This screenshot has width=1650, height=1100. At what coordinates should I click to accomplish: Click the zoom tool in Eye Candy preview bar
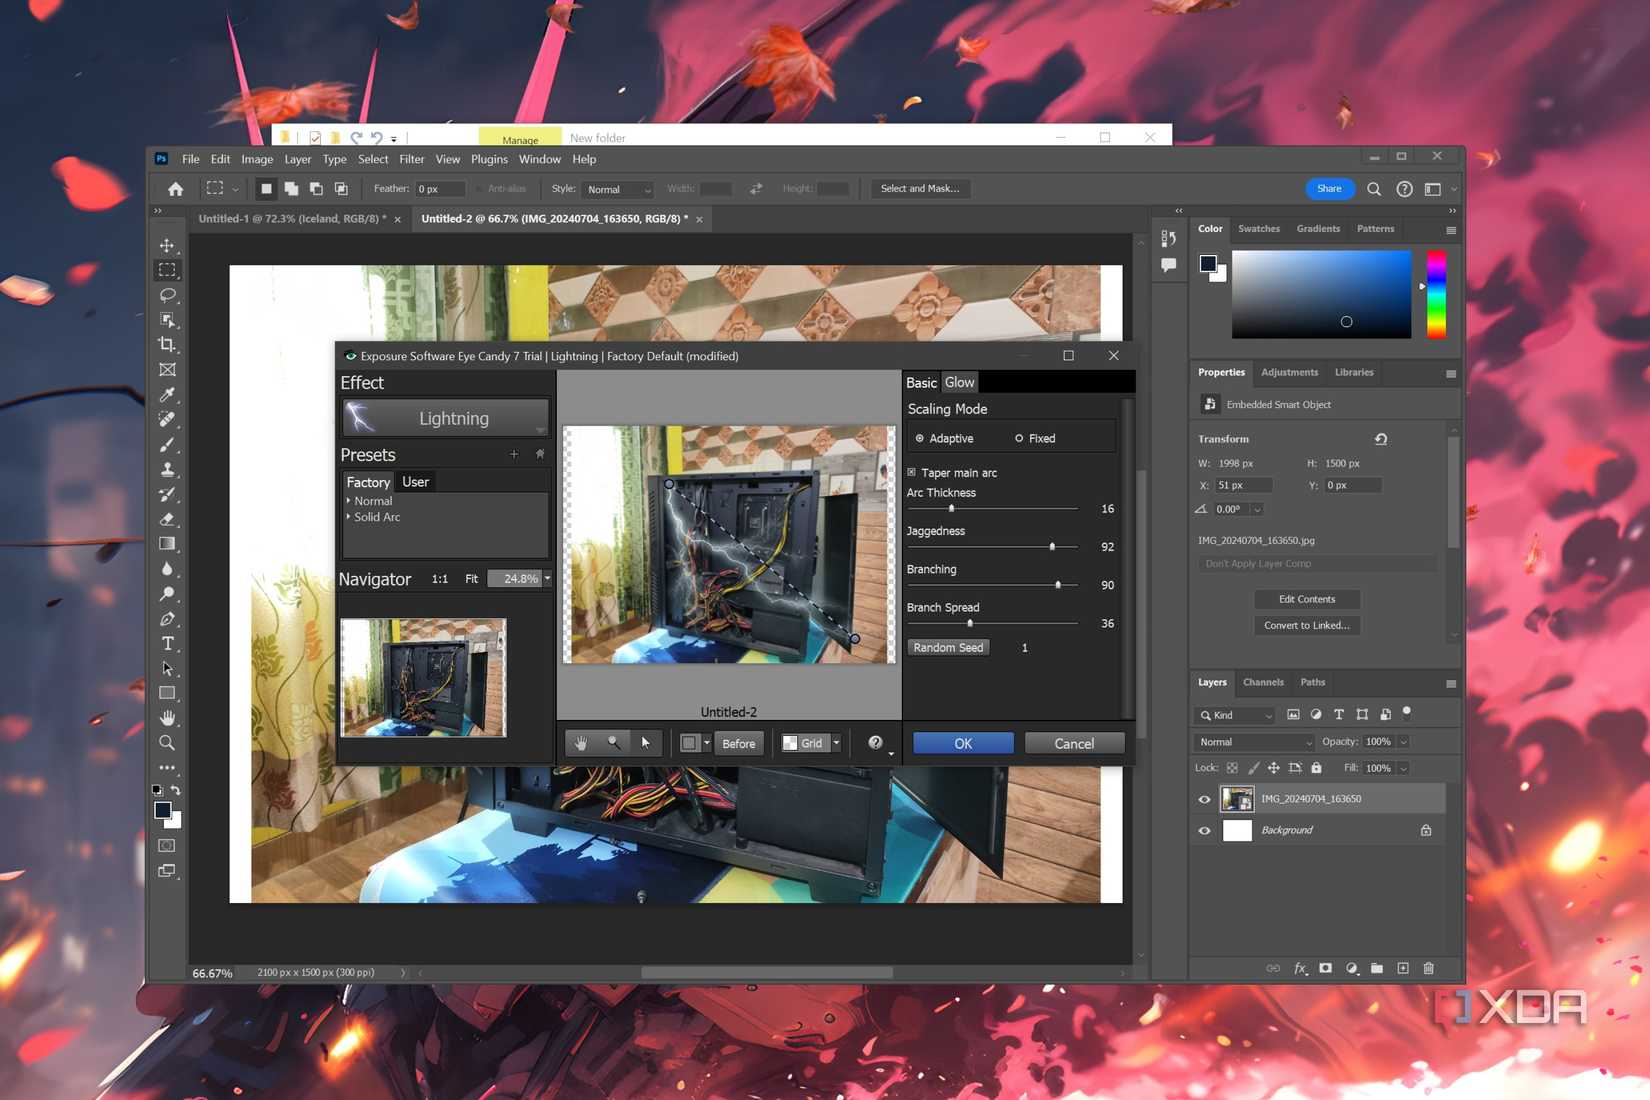(x=613, y=743)
